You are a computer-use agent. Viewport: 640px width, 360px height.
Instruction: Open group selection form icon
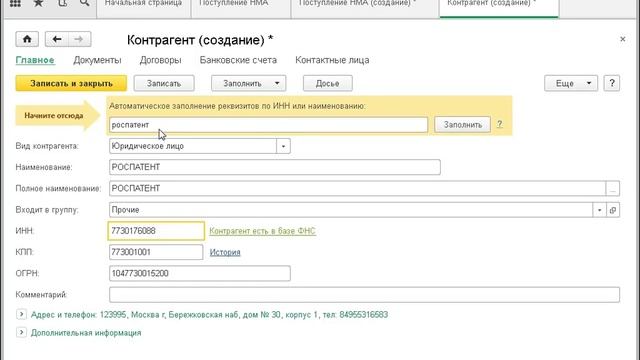[x=613, y=210]
